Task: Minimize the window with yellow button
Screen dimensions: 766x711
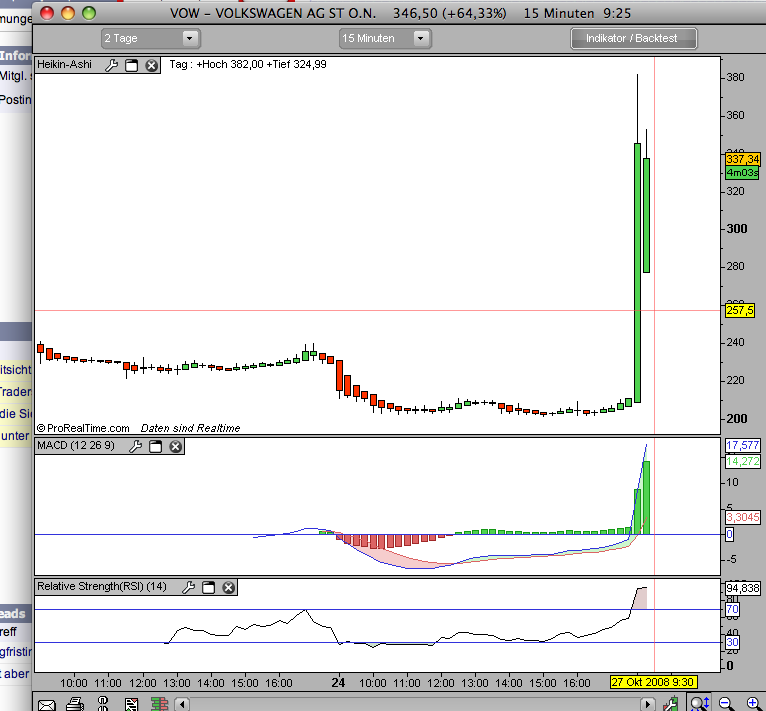Action: [x=68, y=13]
